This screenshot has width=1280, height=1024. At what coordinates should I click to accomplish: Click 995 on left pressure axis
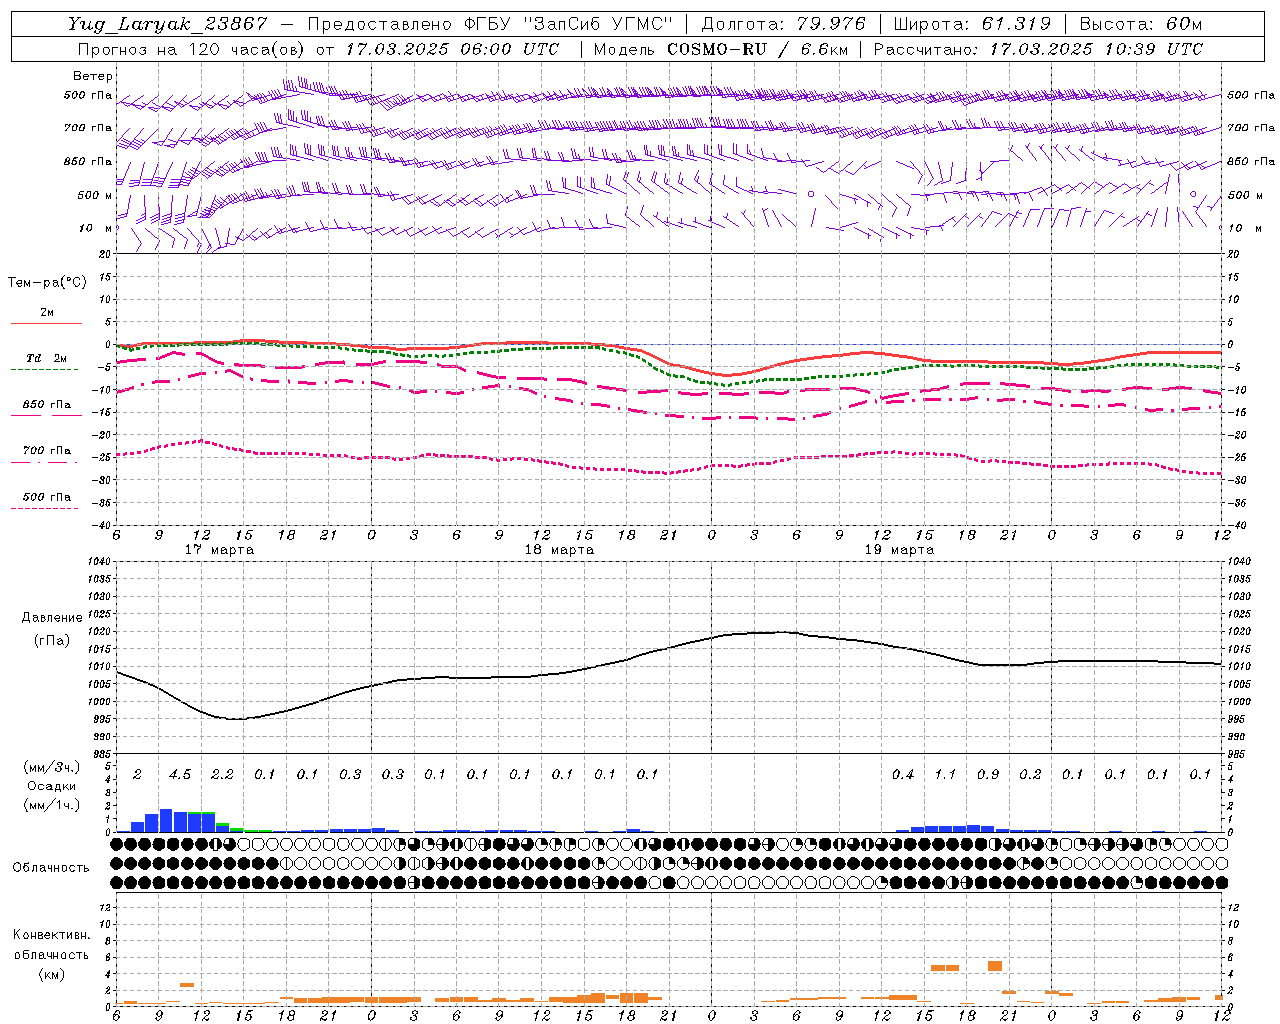click(101, 719)
